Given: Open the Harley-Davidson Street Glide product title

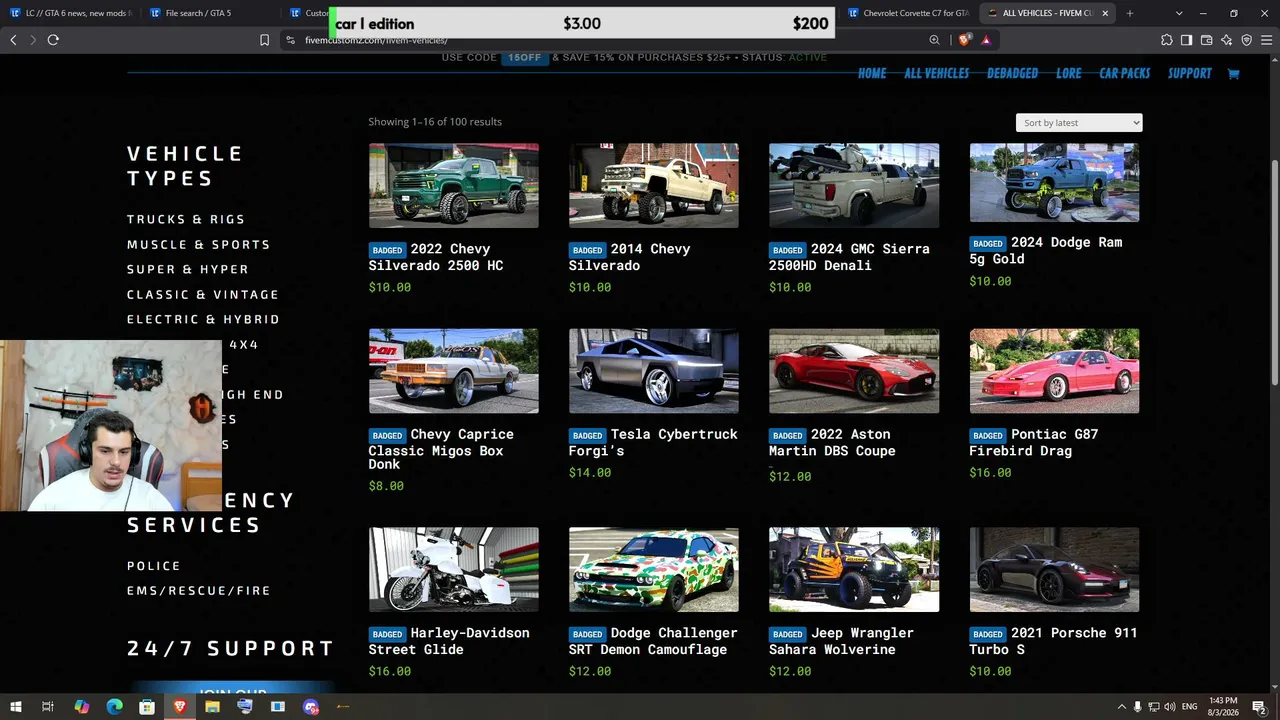Looking at the screenshot, I should point(449,641).
